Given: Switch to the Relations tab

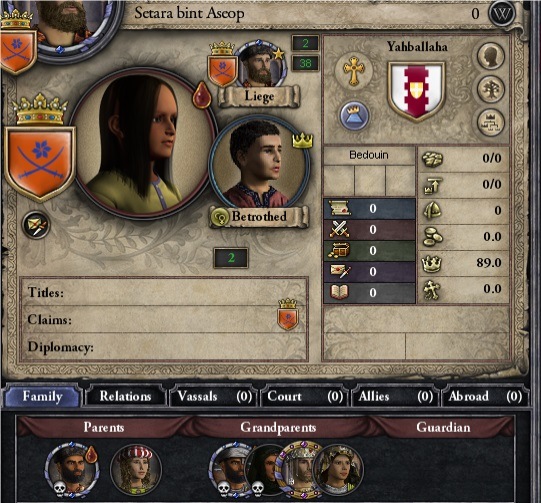Looking at the screenshot, I should tap(126, 396).
